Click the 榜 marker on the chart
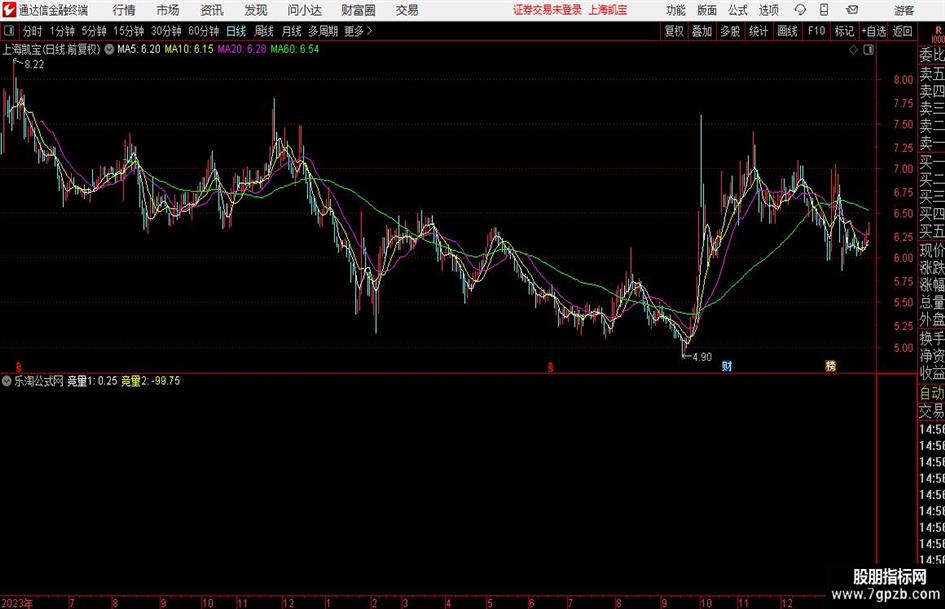 click(x=830, y=366)
